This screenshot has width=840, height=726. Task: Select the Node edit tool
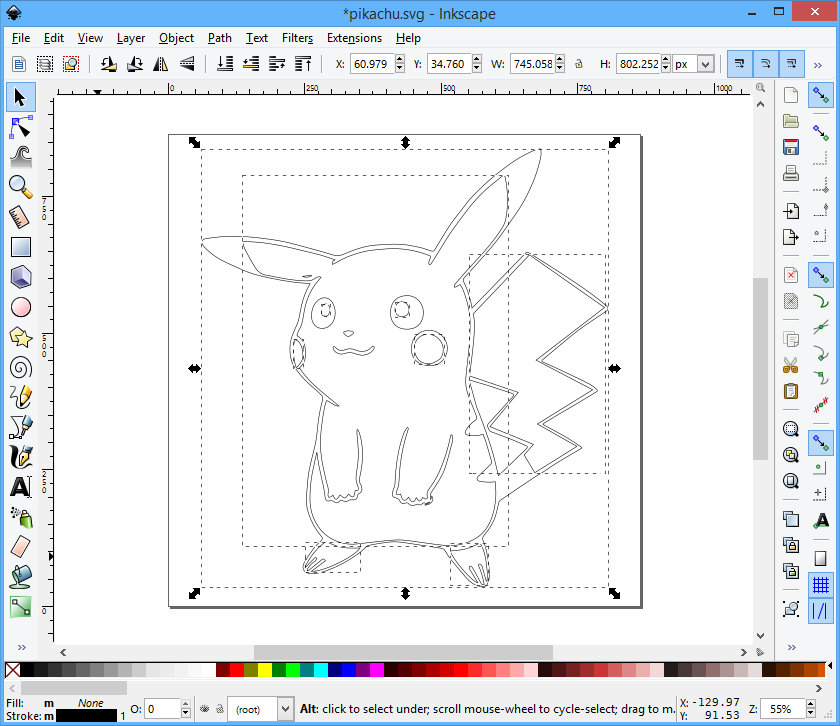tap(21, 128)
